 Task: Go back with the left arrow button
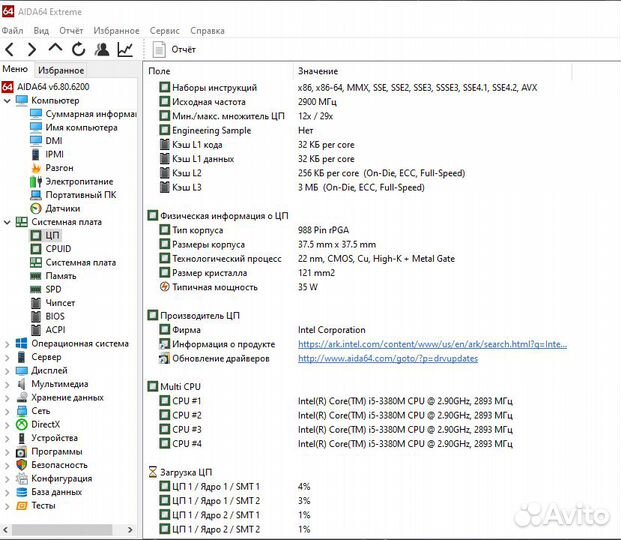point(10,50)
